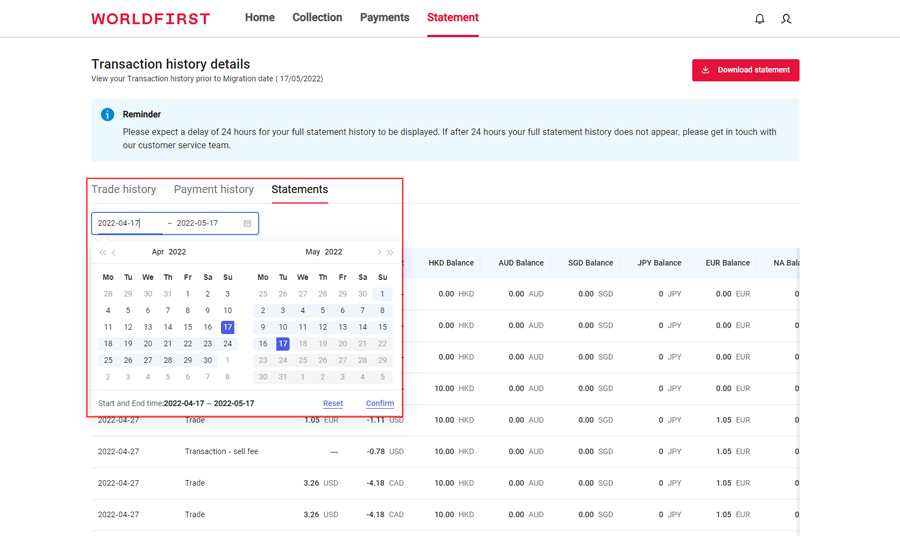Open the Home menu item
Screen dimensions: 900x536
point(259,18)
